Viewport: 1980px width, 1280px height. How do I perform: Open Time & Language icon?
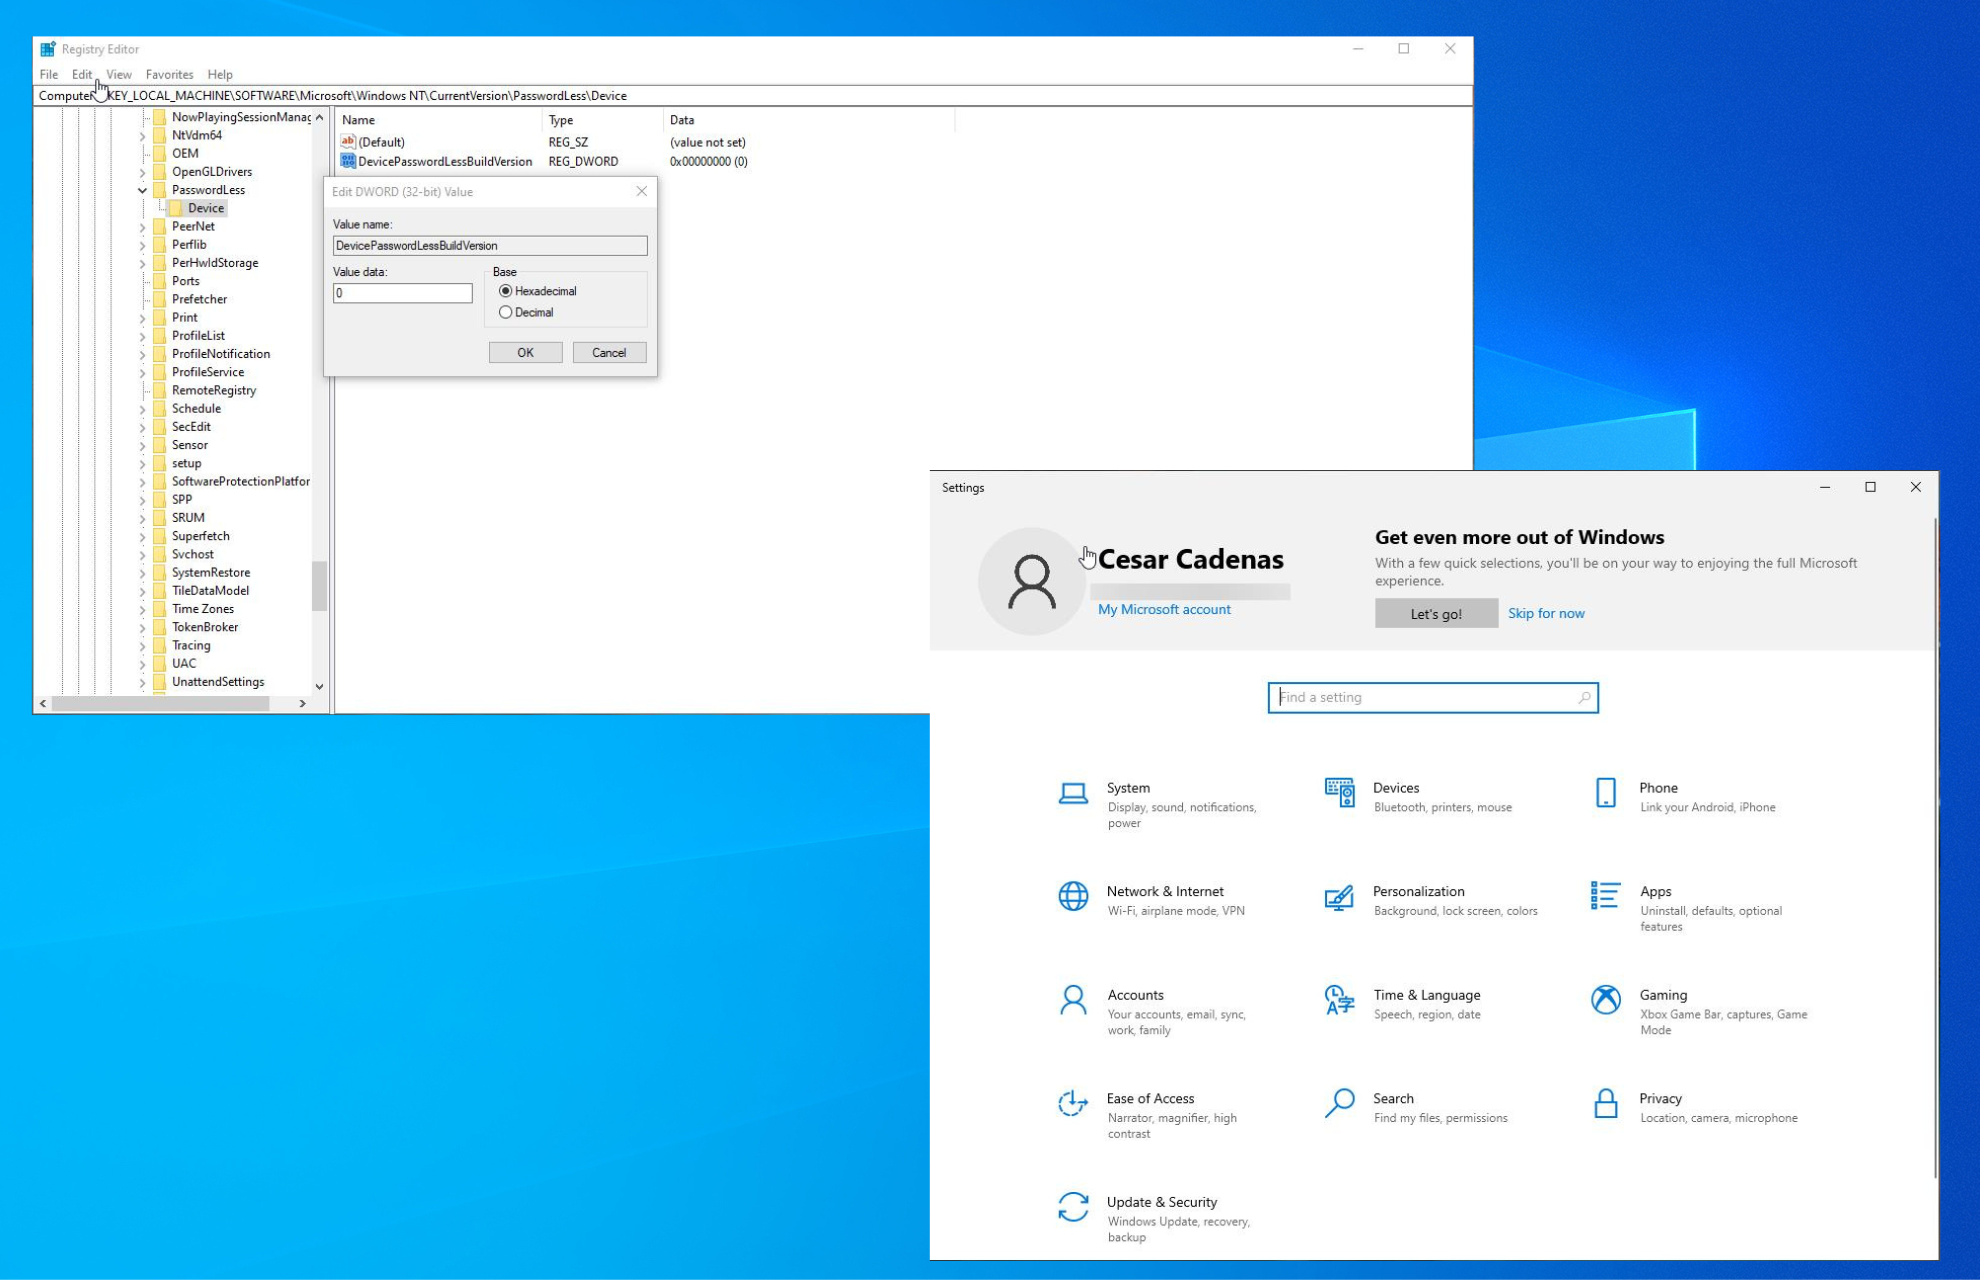pos(1339,1000)
